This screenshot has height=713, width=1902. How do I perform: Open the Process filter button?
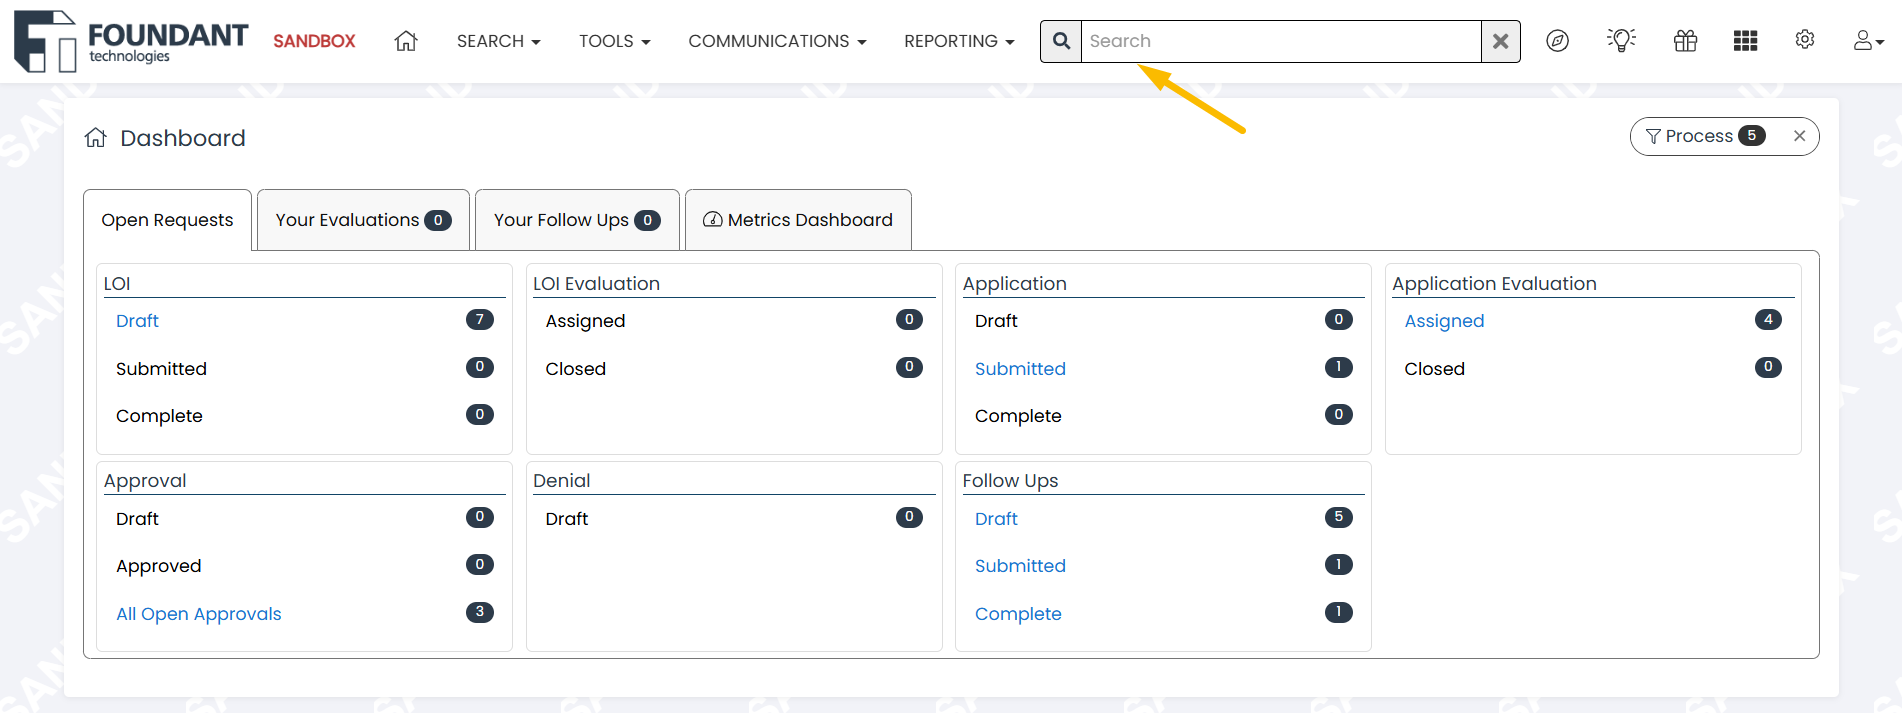point(1705,136)
